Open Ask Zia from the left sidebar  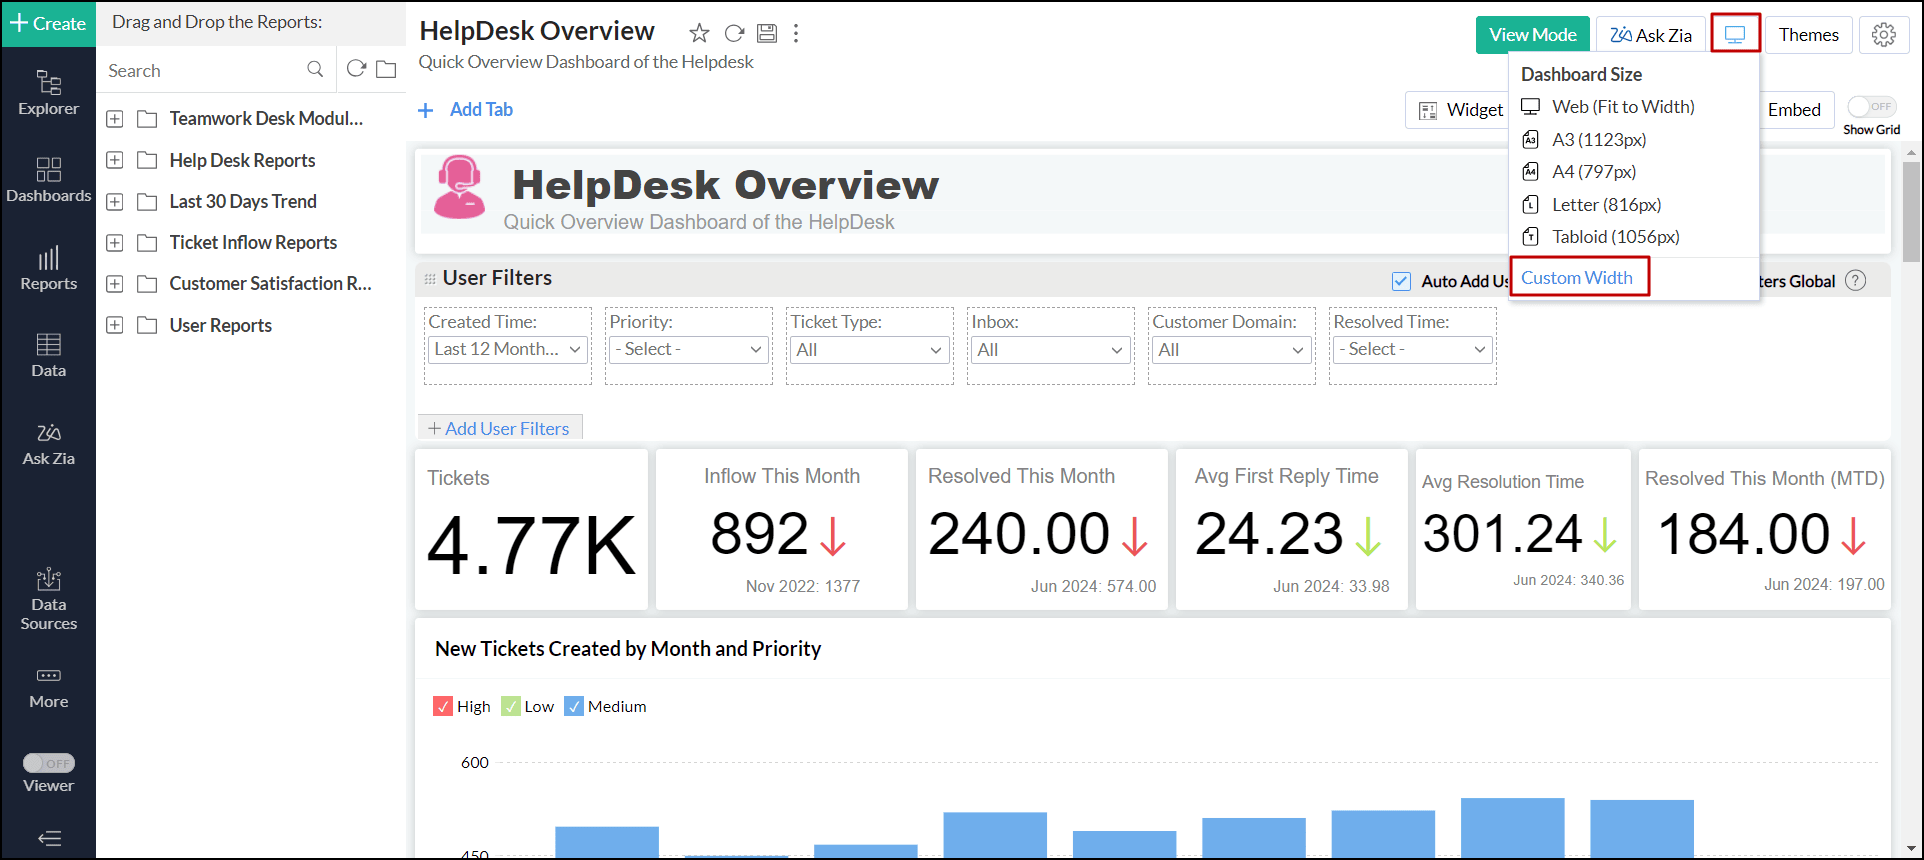click(48, 444)
